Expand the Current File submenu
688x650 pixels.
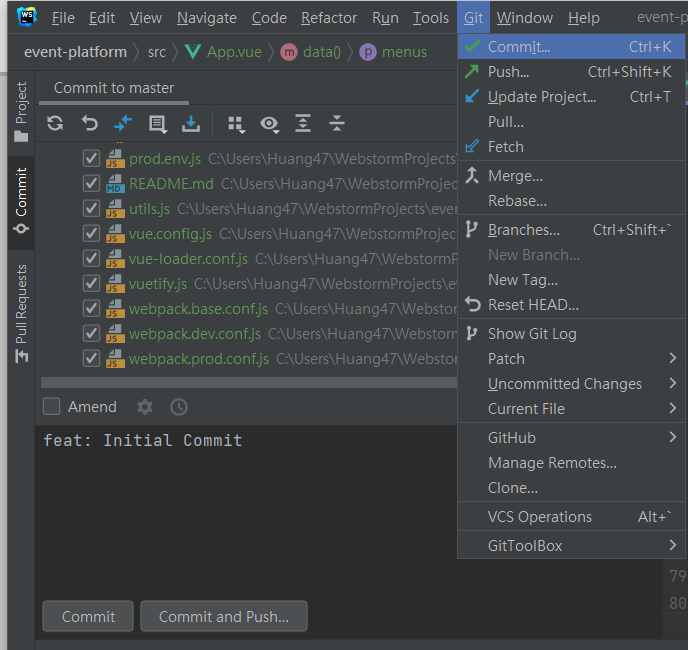[571, 409]
